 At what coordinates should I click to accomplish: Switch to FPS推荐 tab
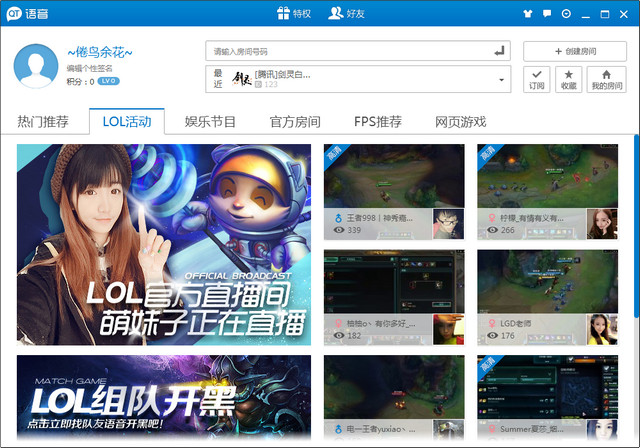pos(378,122)
